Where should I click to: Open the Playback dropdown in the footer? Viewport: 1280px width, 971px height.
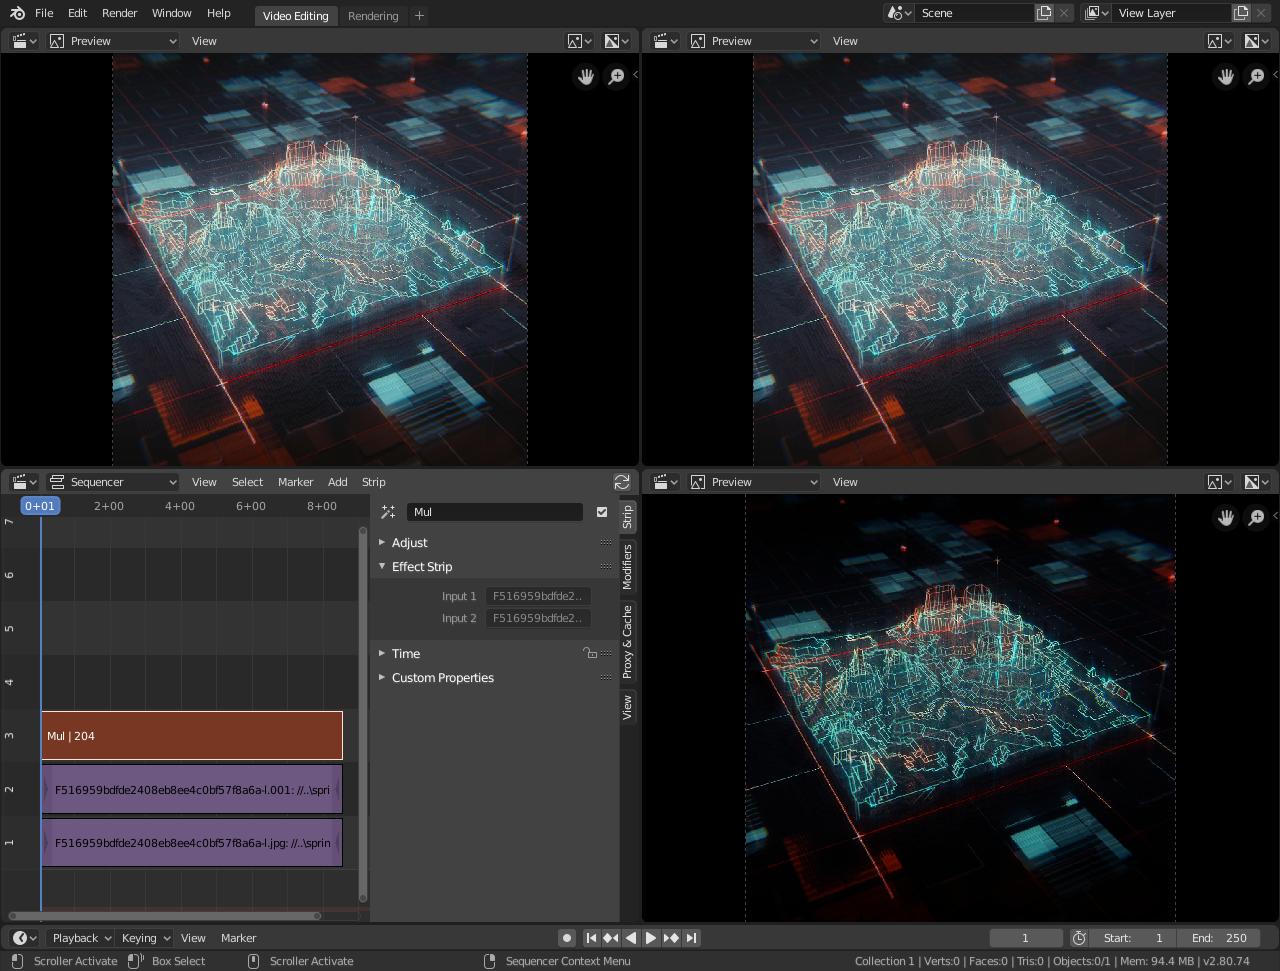(x=79, y=937)
